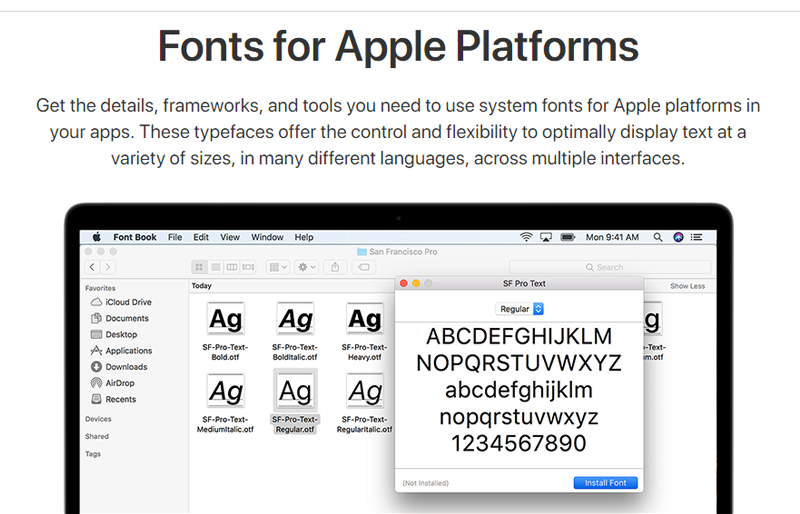Click the Share toolbar icon
Viewport: 800px width, 514px height.
(335, 267)
